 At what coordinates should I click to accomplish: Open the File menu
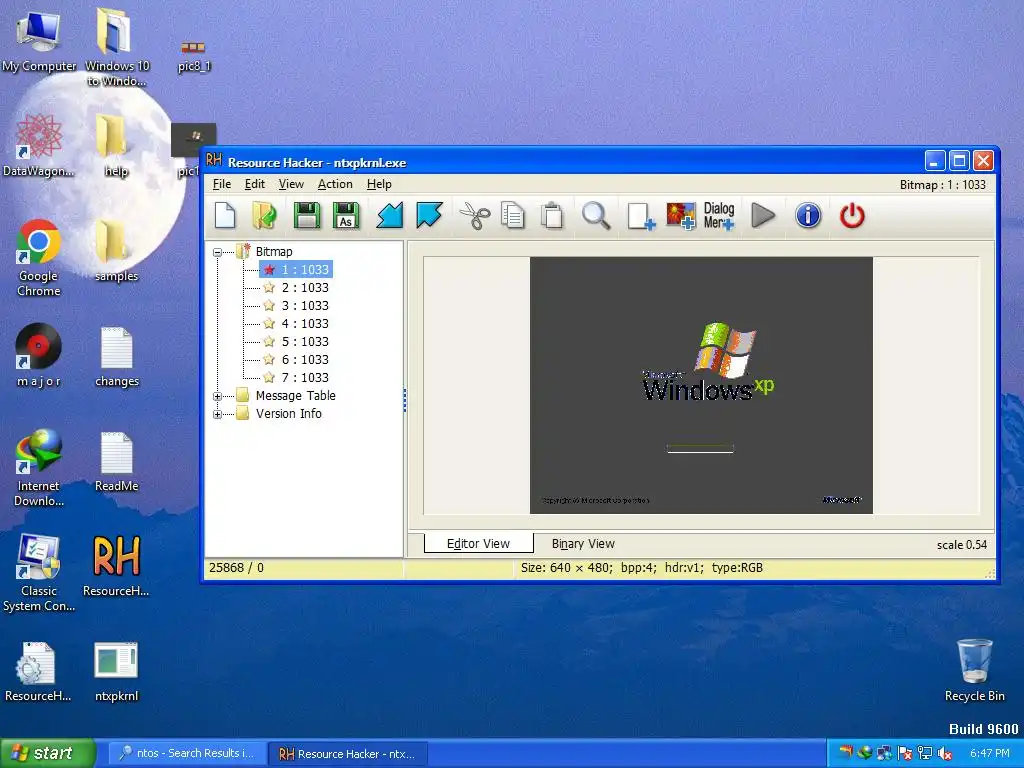[x=222, y=184]
